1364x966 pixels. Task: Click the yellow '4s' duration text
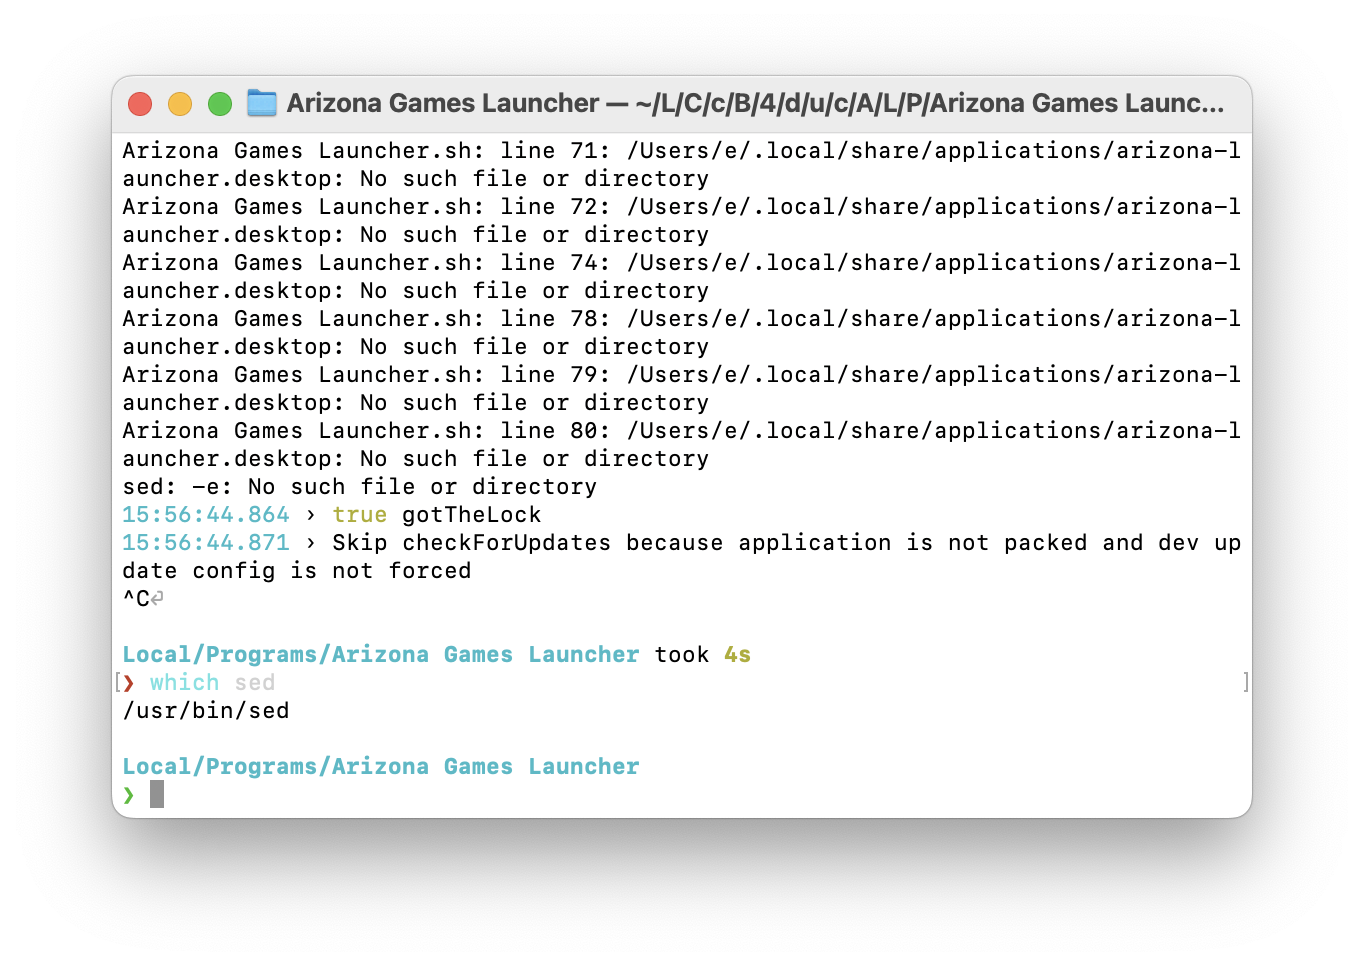[737, 655]
